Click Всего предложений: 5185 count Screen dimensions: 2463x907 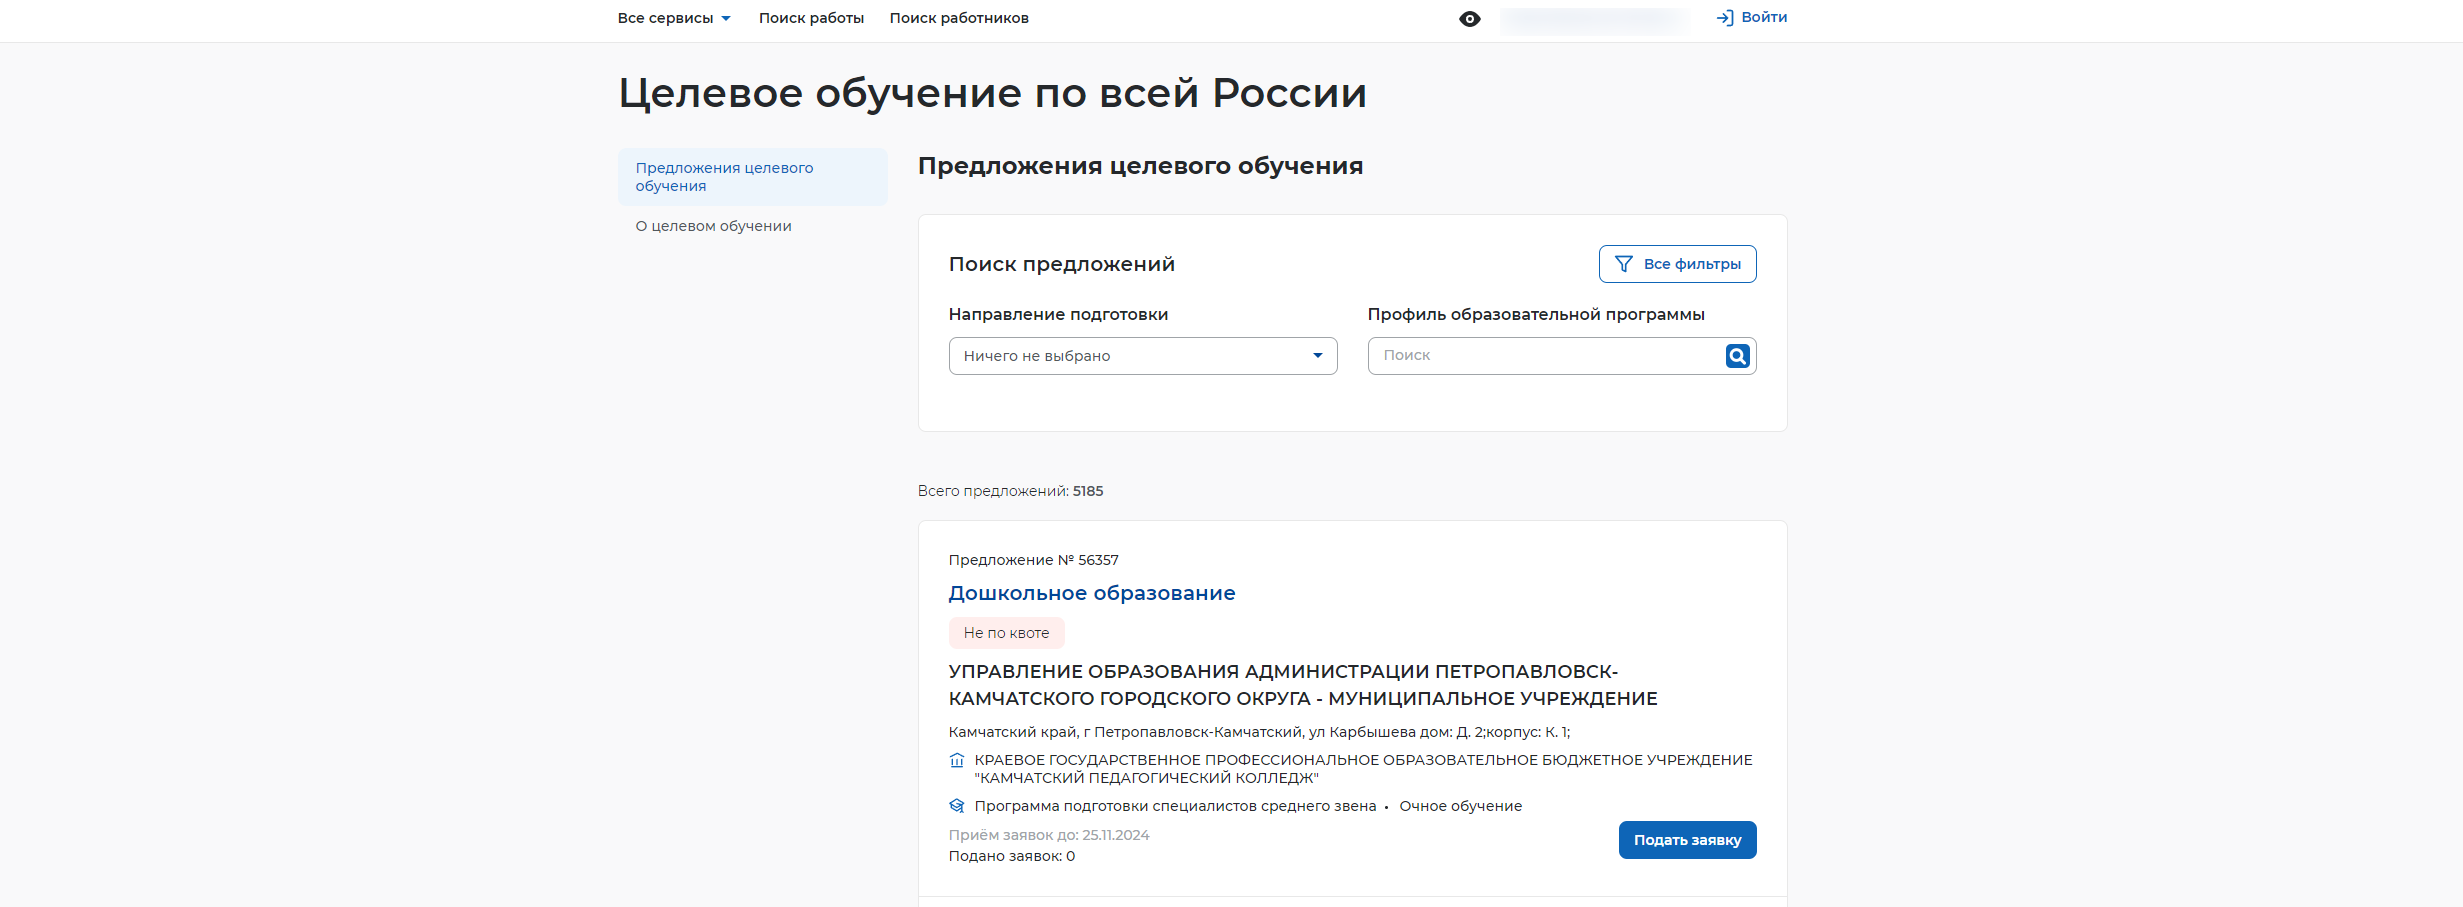click(1010, 491)
